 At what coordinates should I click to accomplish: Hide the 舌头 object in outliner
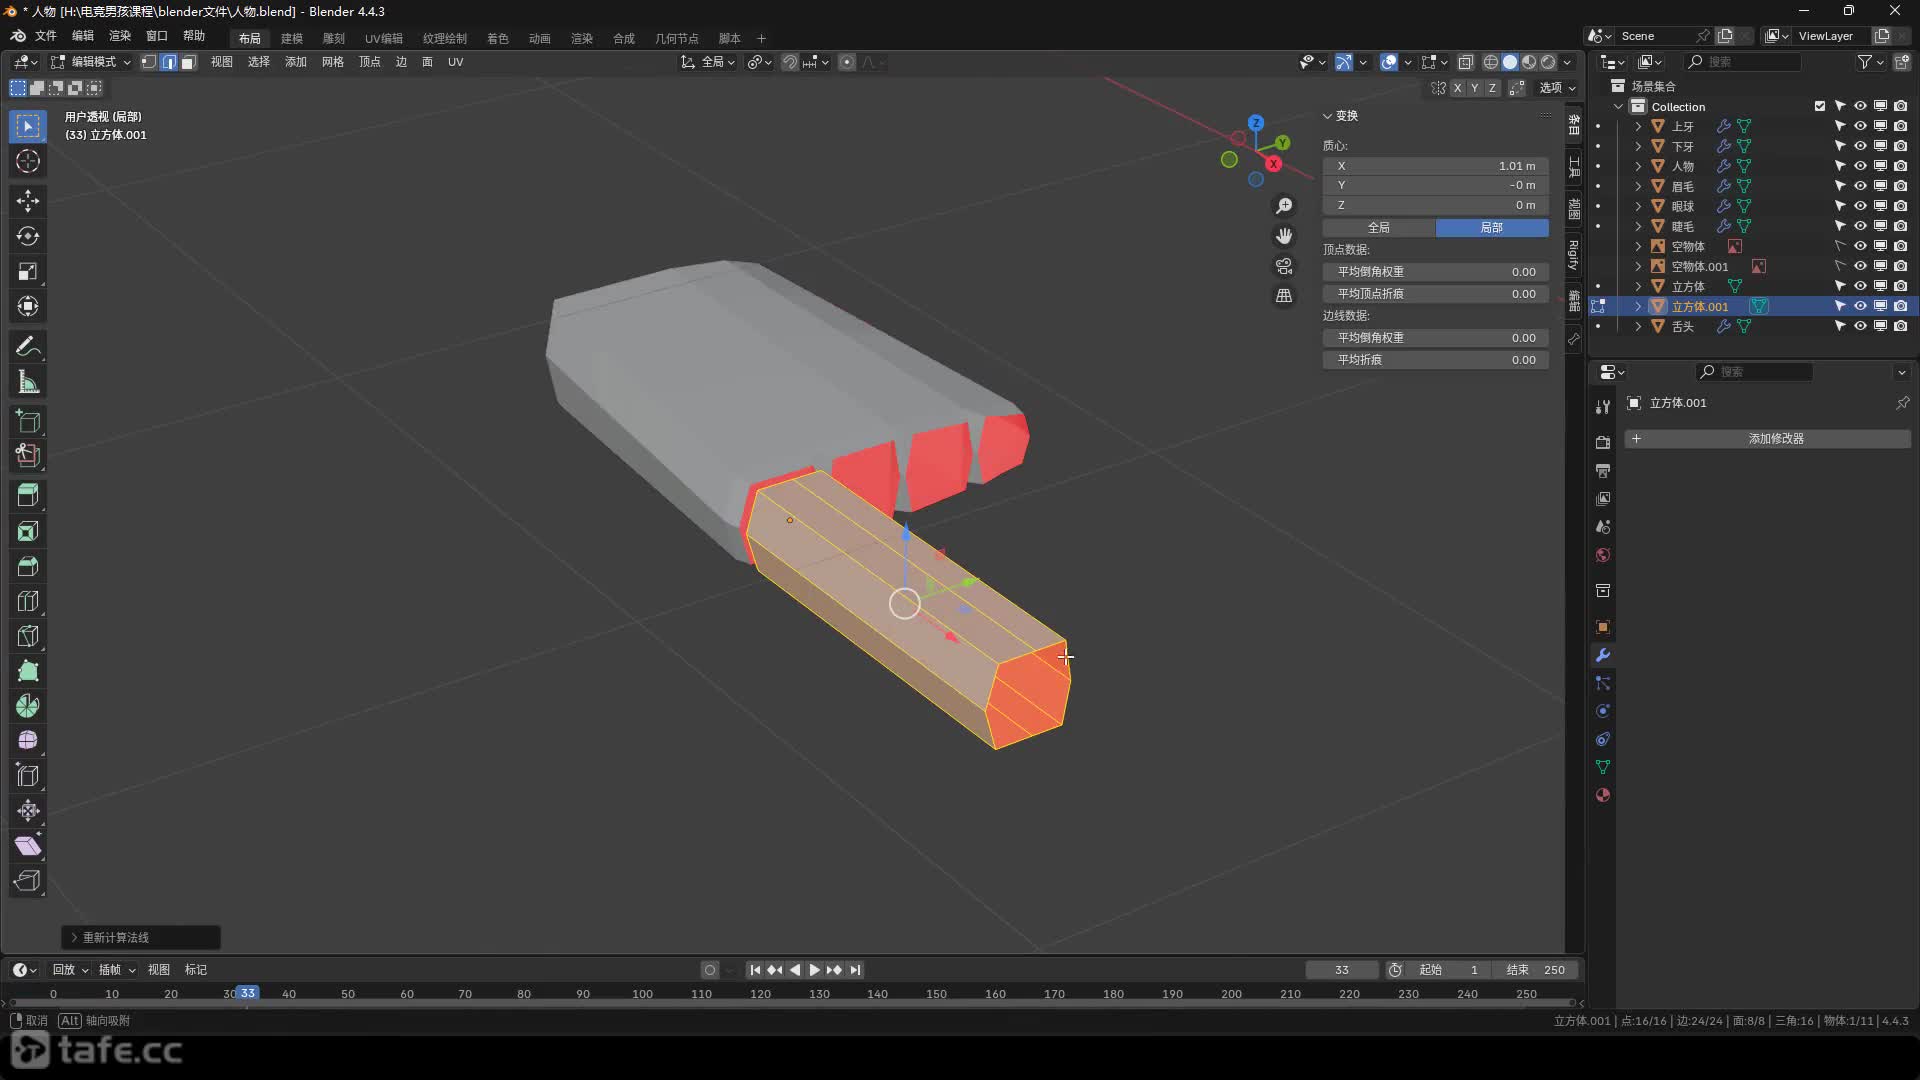(1860, 326)
